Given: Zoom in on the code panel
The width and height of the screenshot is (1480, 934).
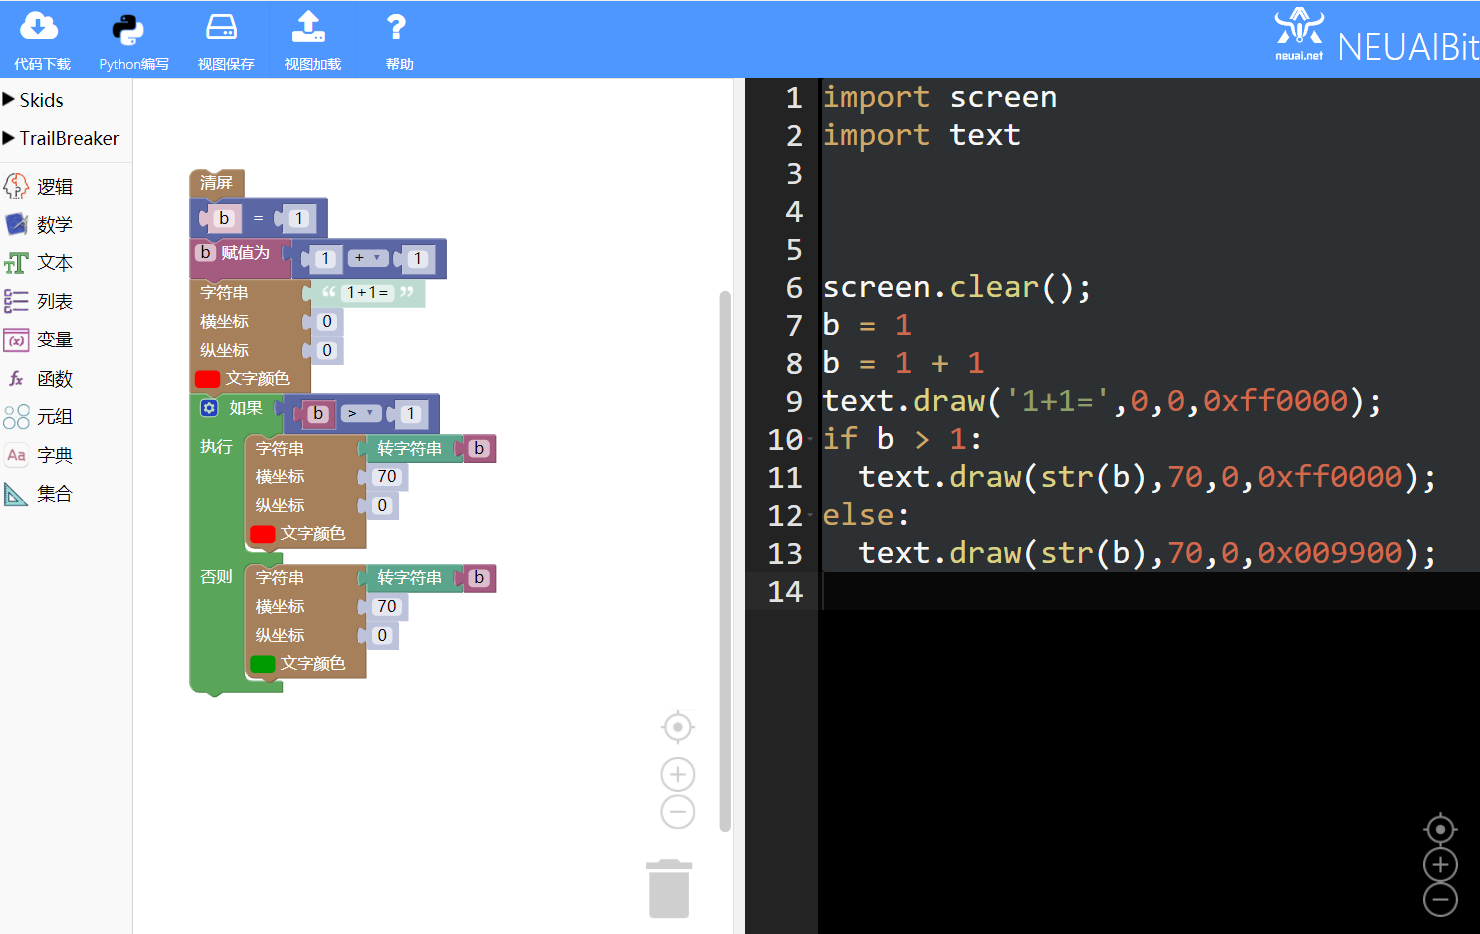Looking at the screenshot, I should [x=1440, y=865].
